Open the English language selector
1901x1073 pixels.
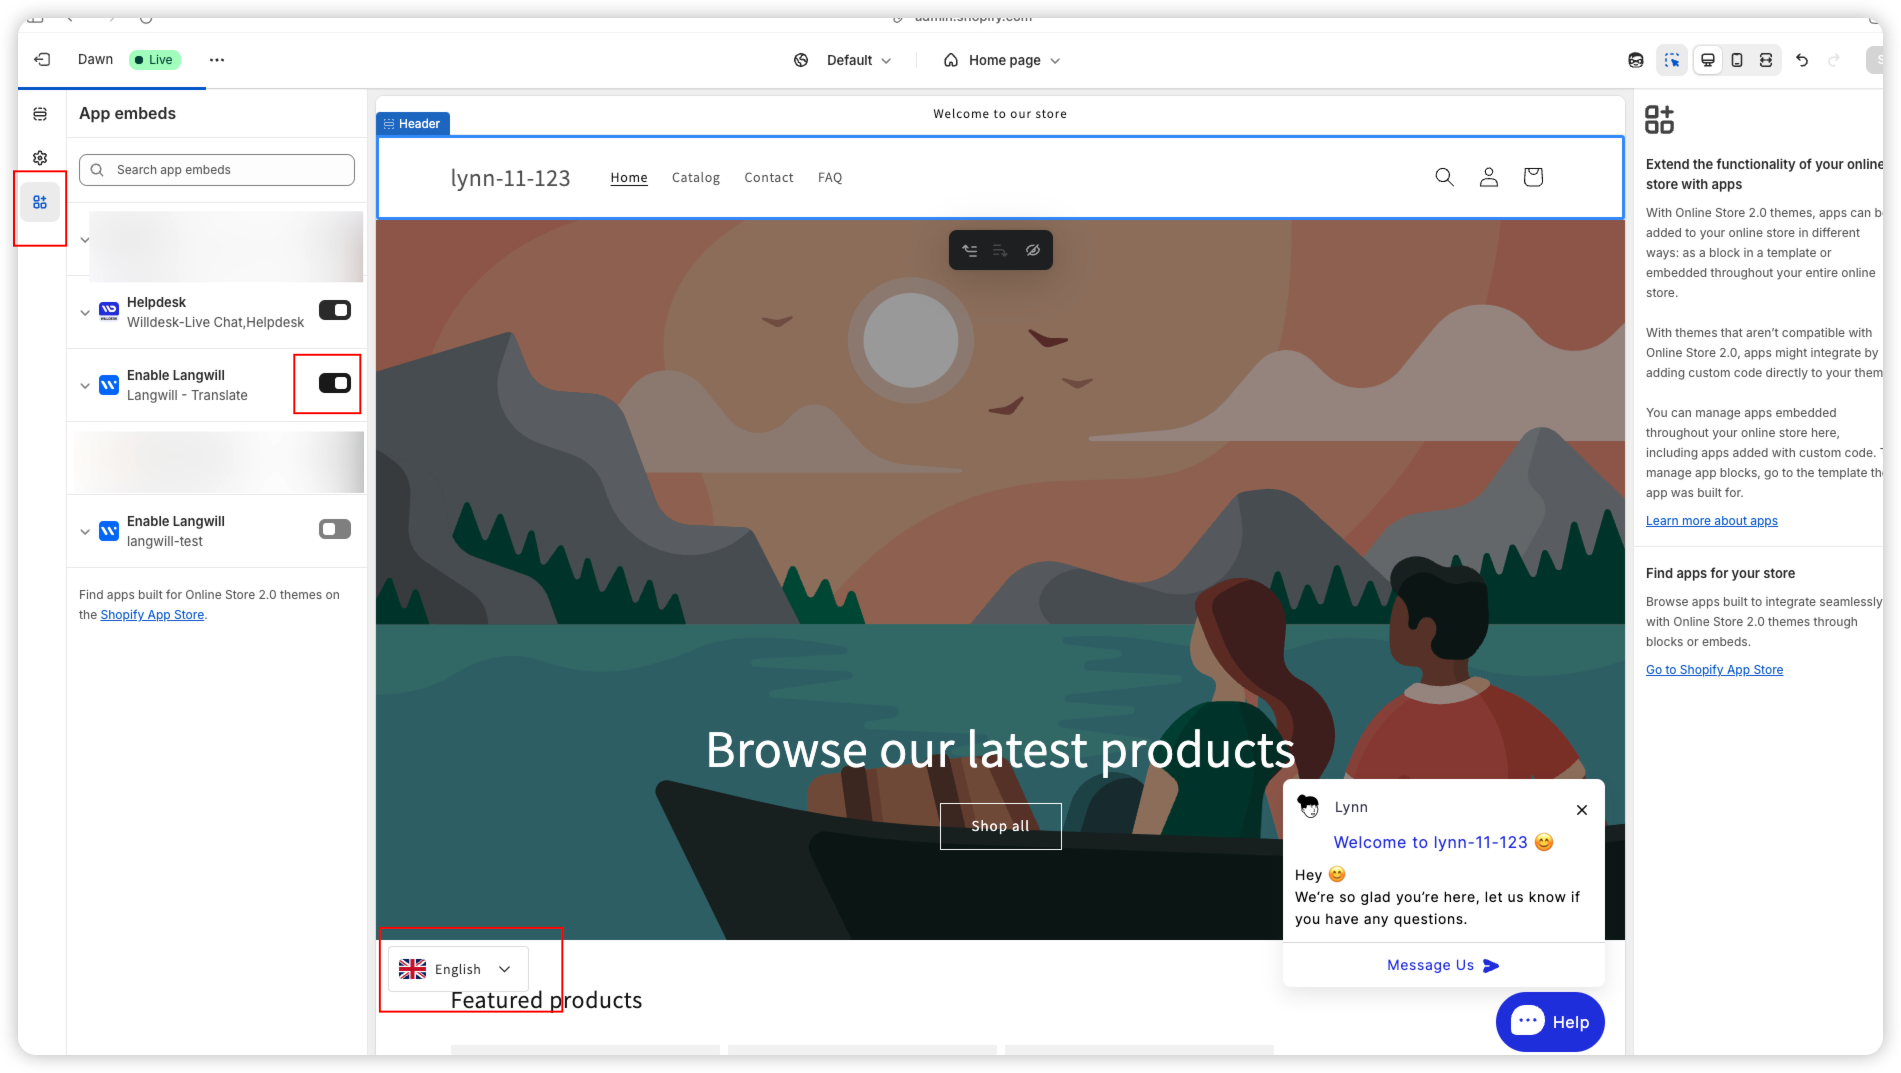pos(458,969)
